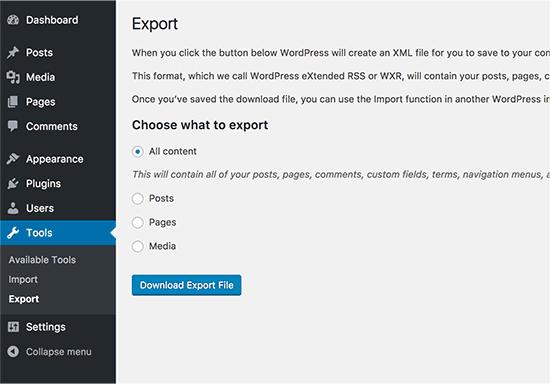Click the Comments speech bubble icon

tap(13, 126)
